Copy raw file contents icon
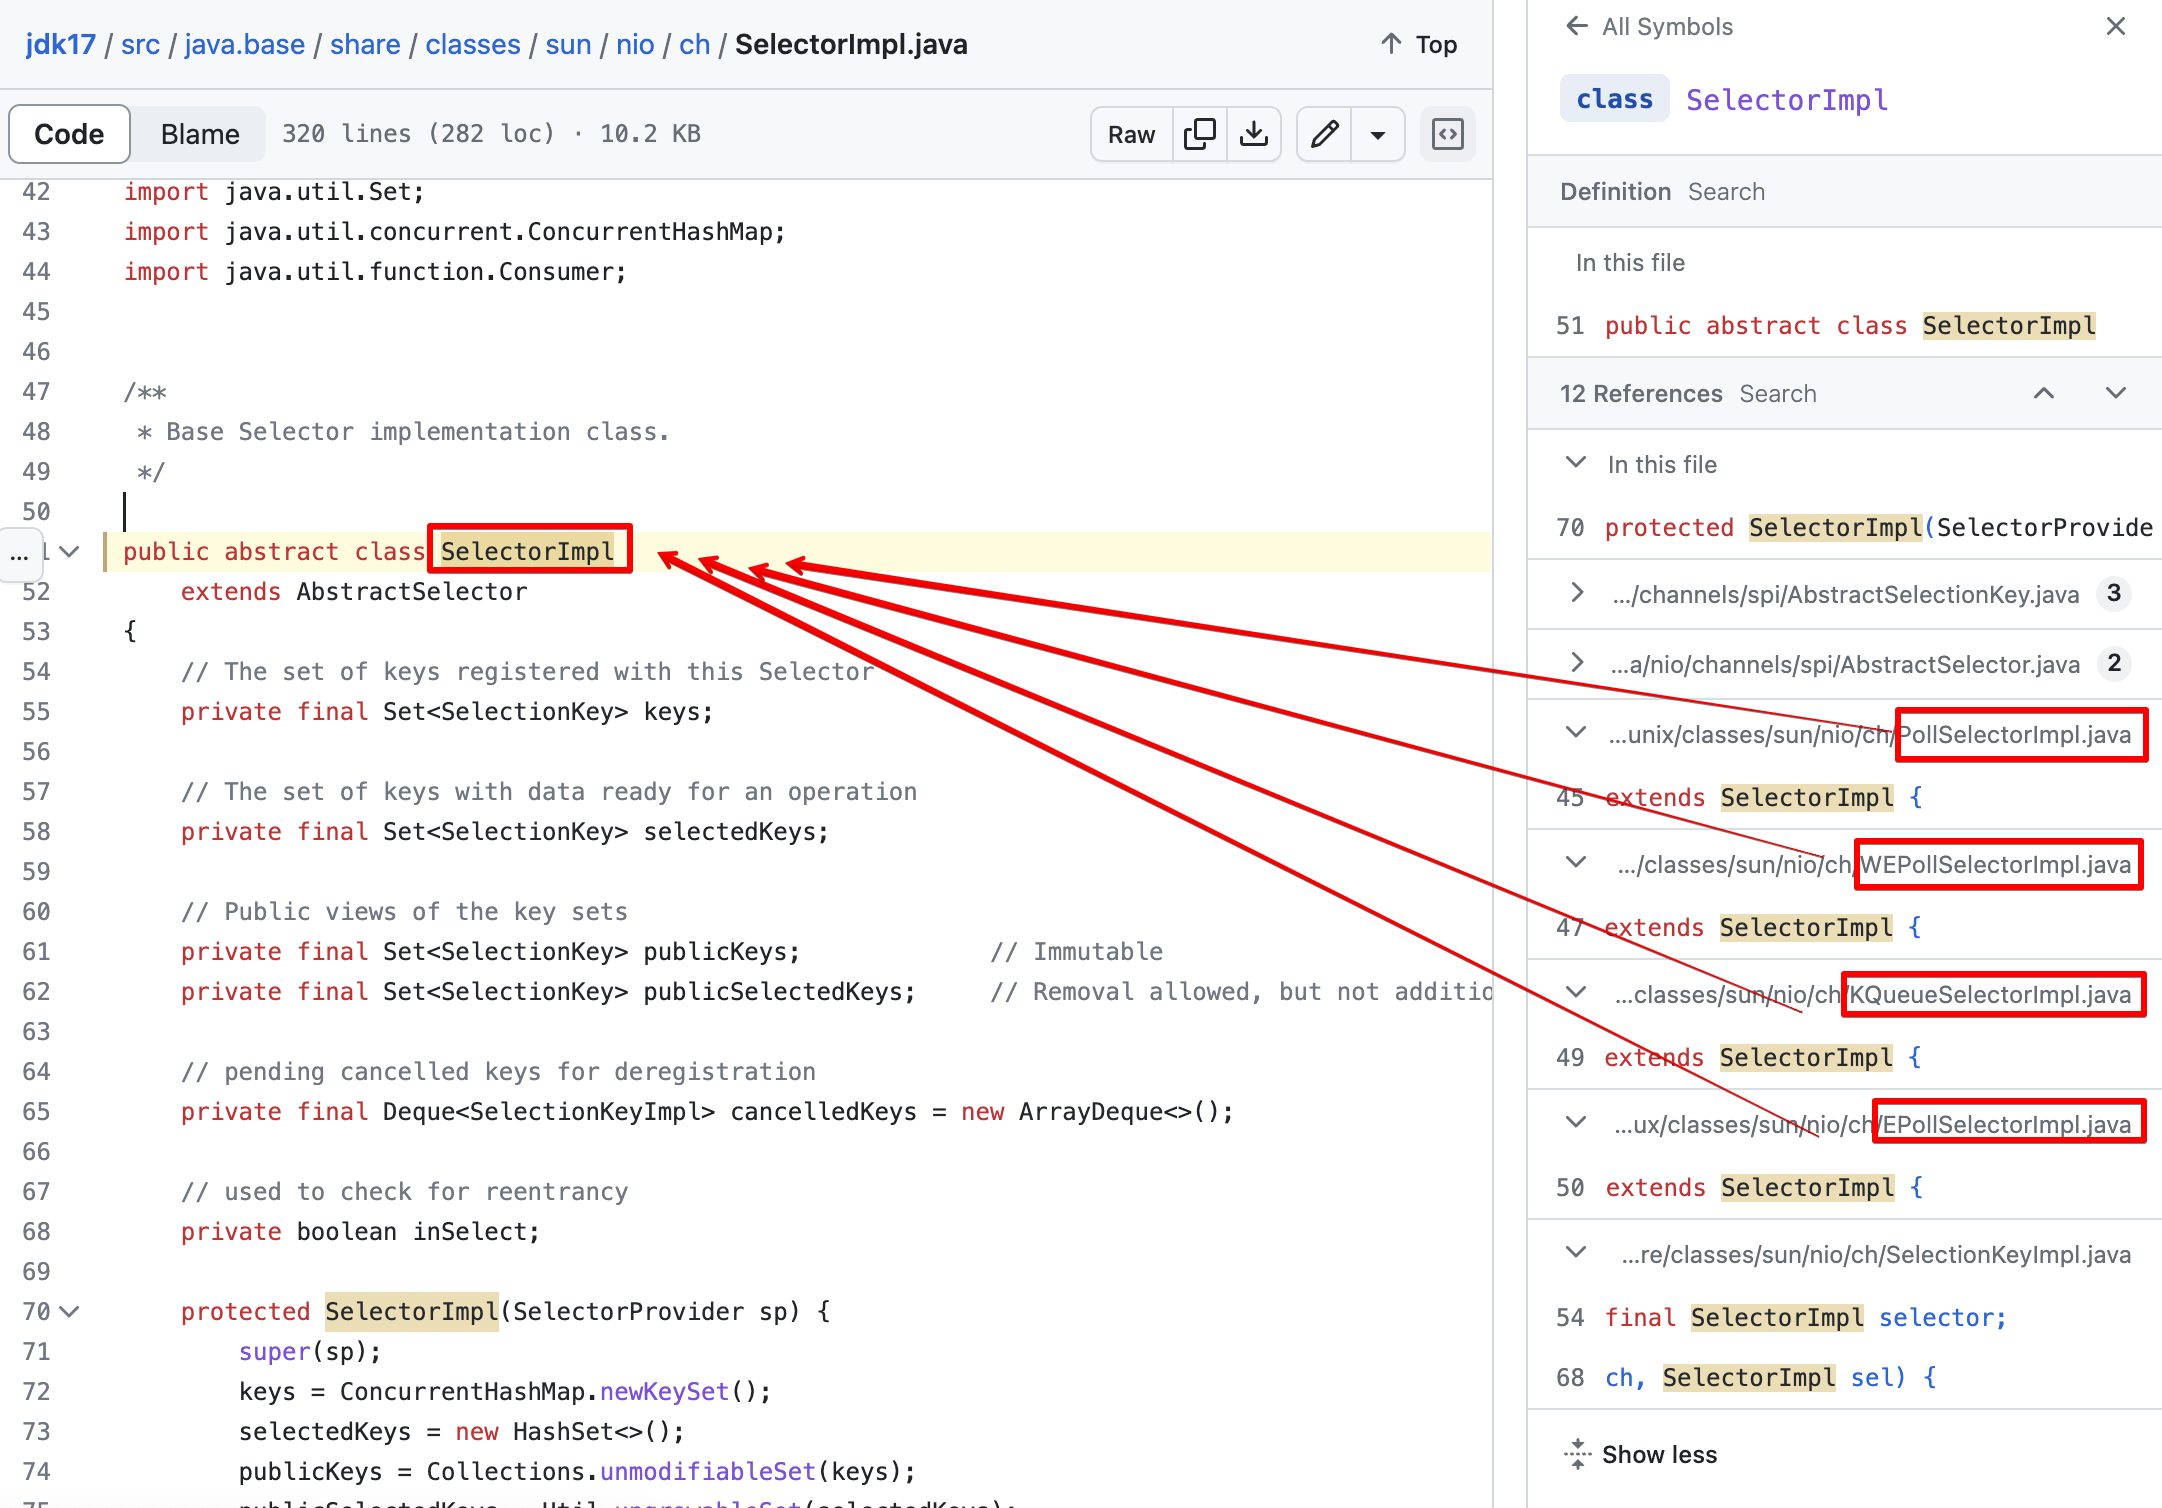The height and width of the screenshot is (1508, 2162). tap(1199, 134)
